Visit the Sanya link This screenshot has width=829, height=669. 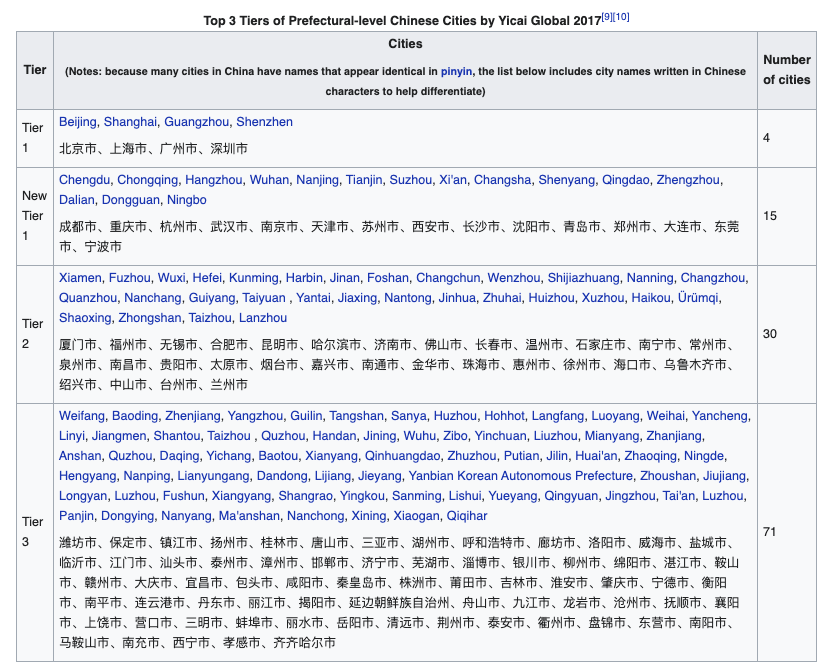point(409,416)
